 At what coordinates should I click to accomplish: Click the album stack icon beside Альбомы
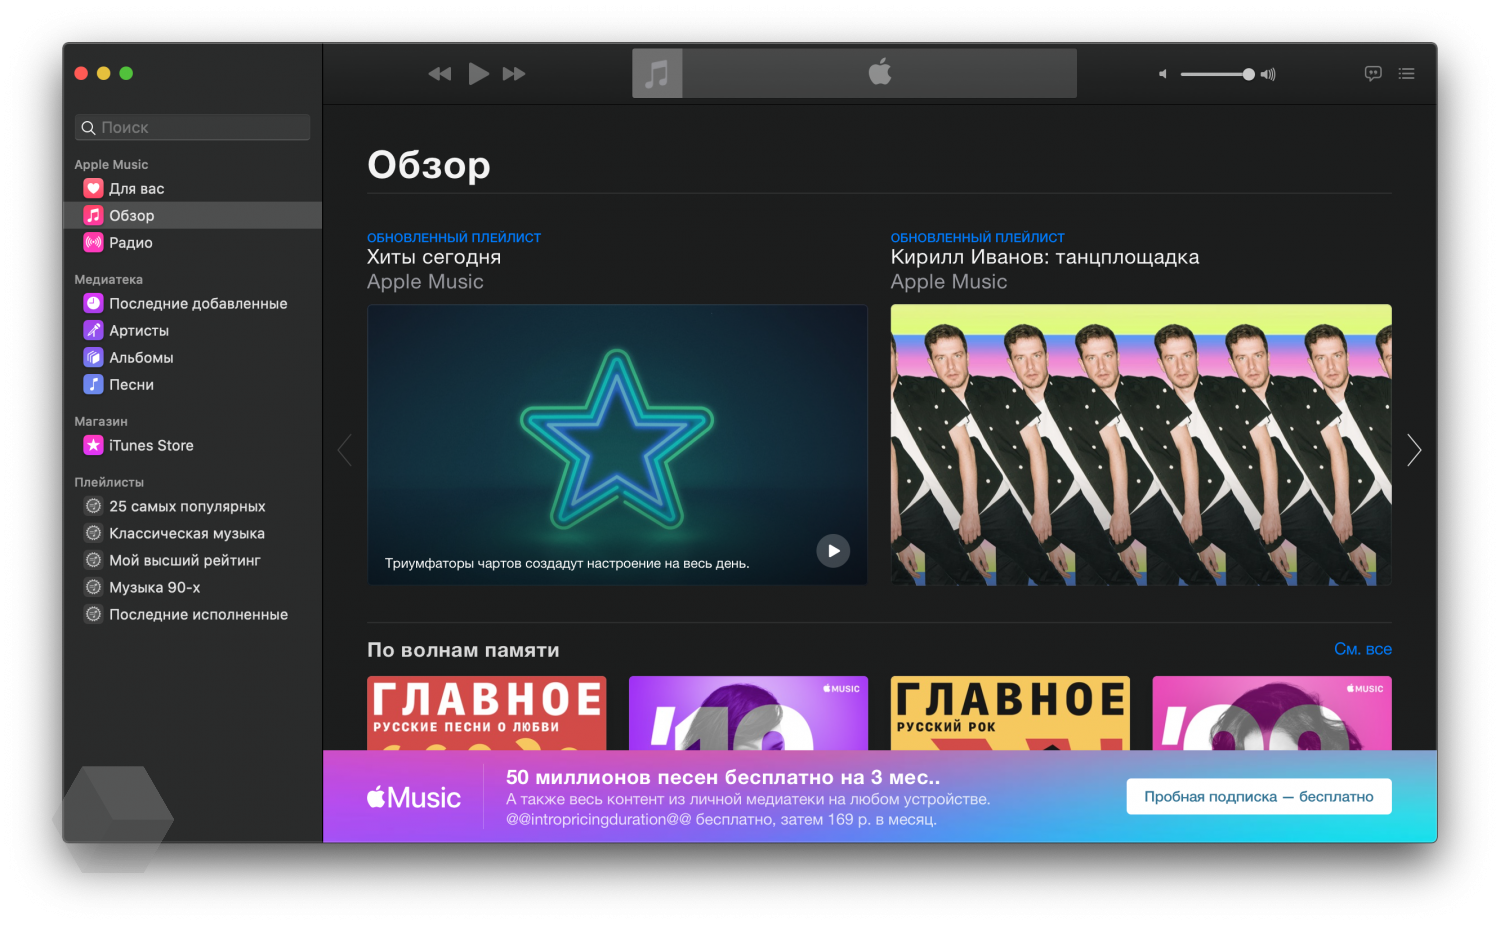point(93,357)
